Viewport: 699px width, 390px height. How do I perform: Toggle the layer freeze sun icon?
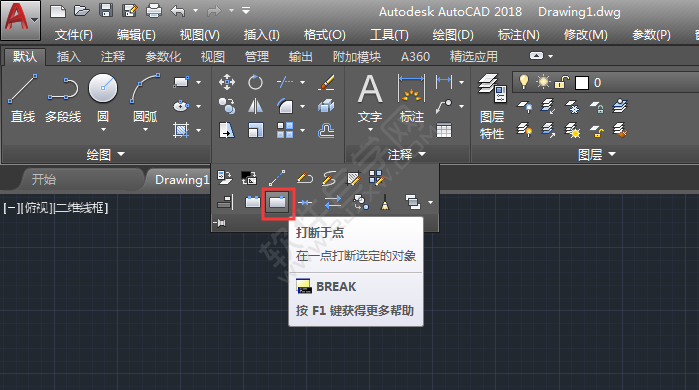point(543,82)
